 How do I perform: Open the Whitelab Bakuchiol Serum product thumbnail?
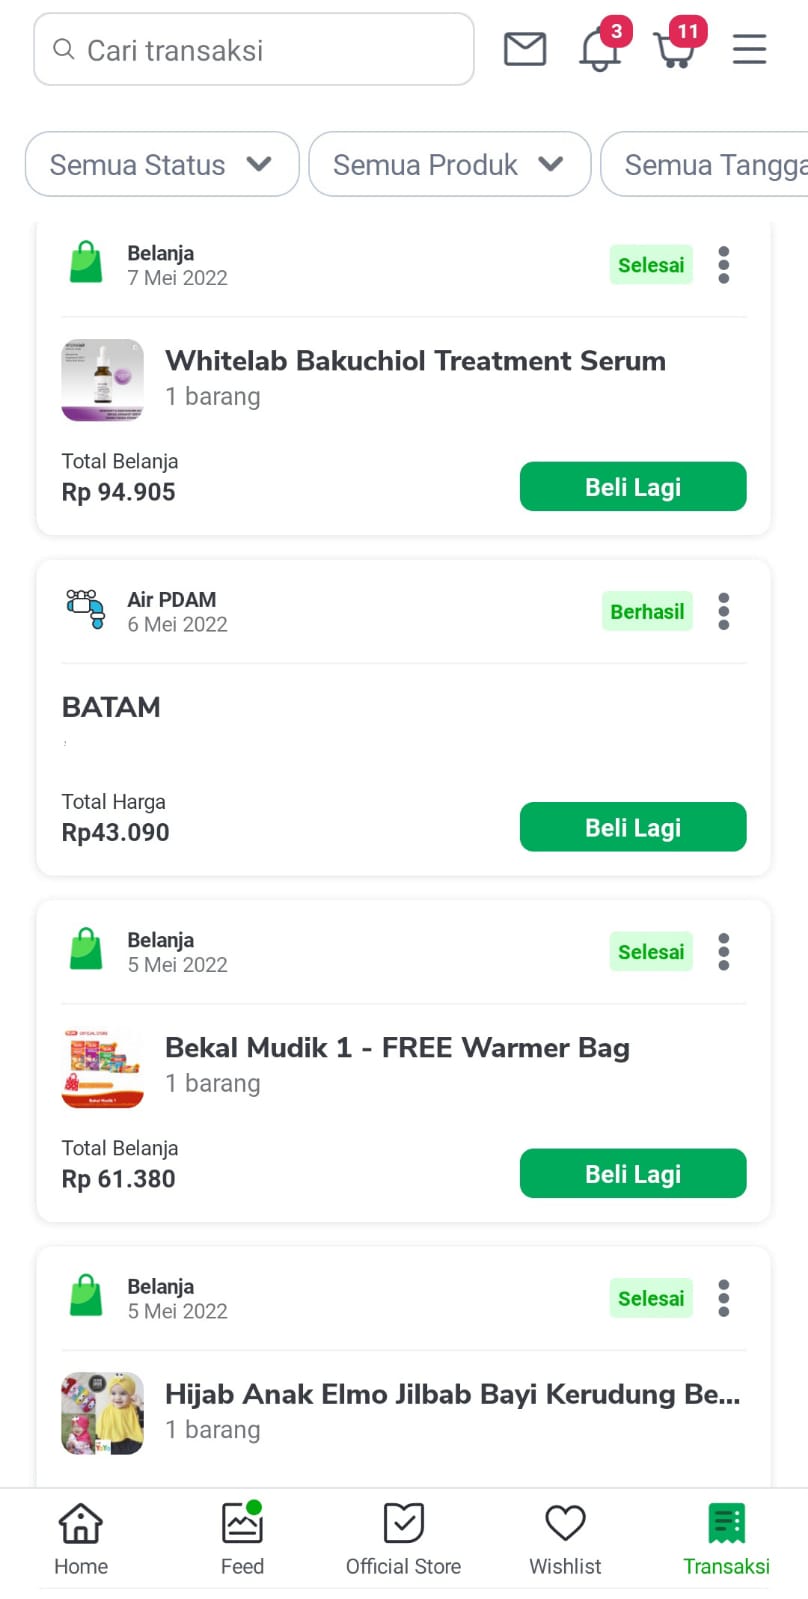click(102, 380)
